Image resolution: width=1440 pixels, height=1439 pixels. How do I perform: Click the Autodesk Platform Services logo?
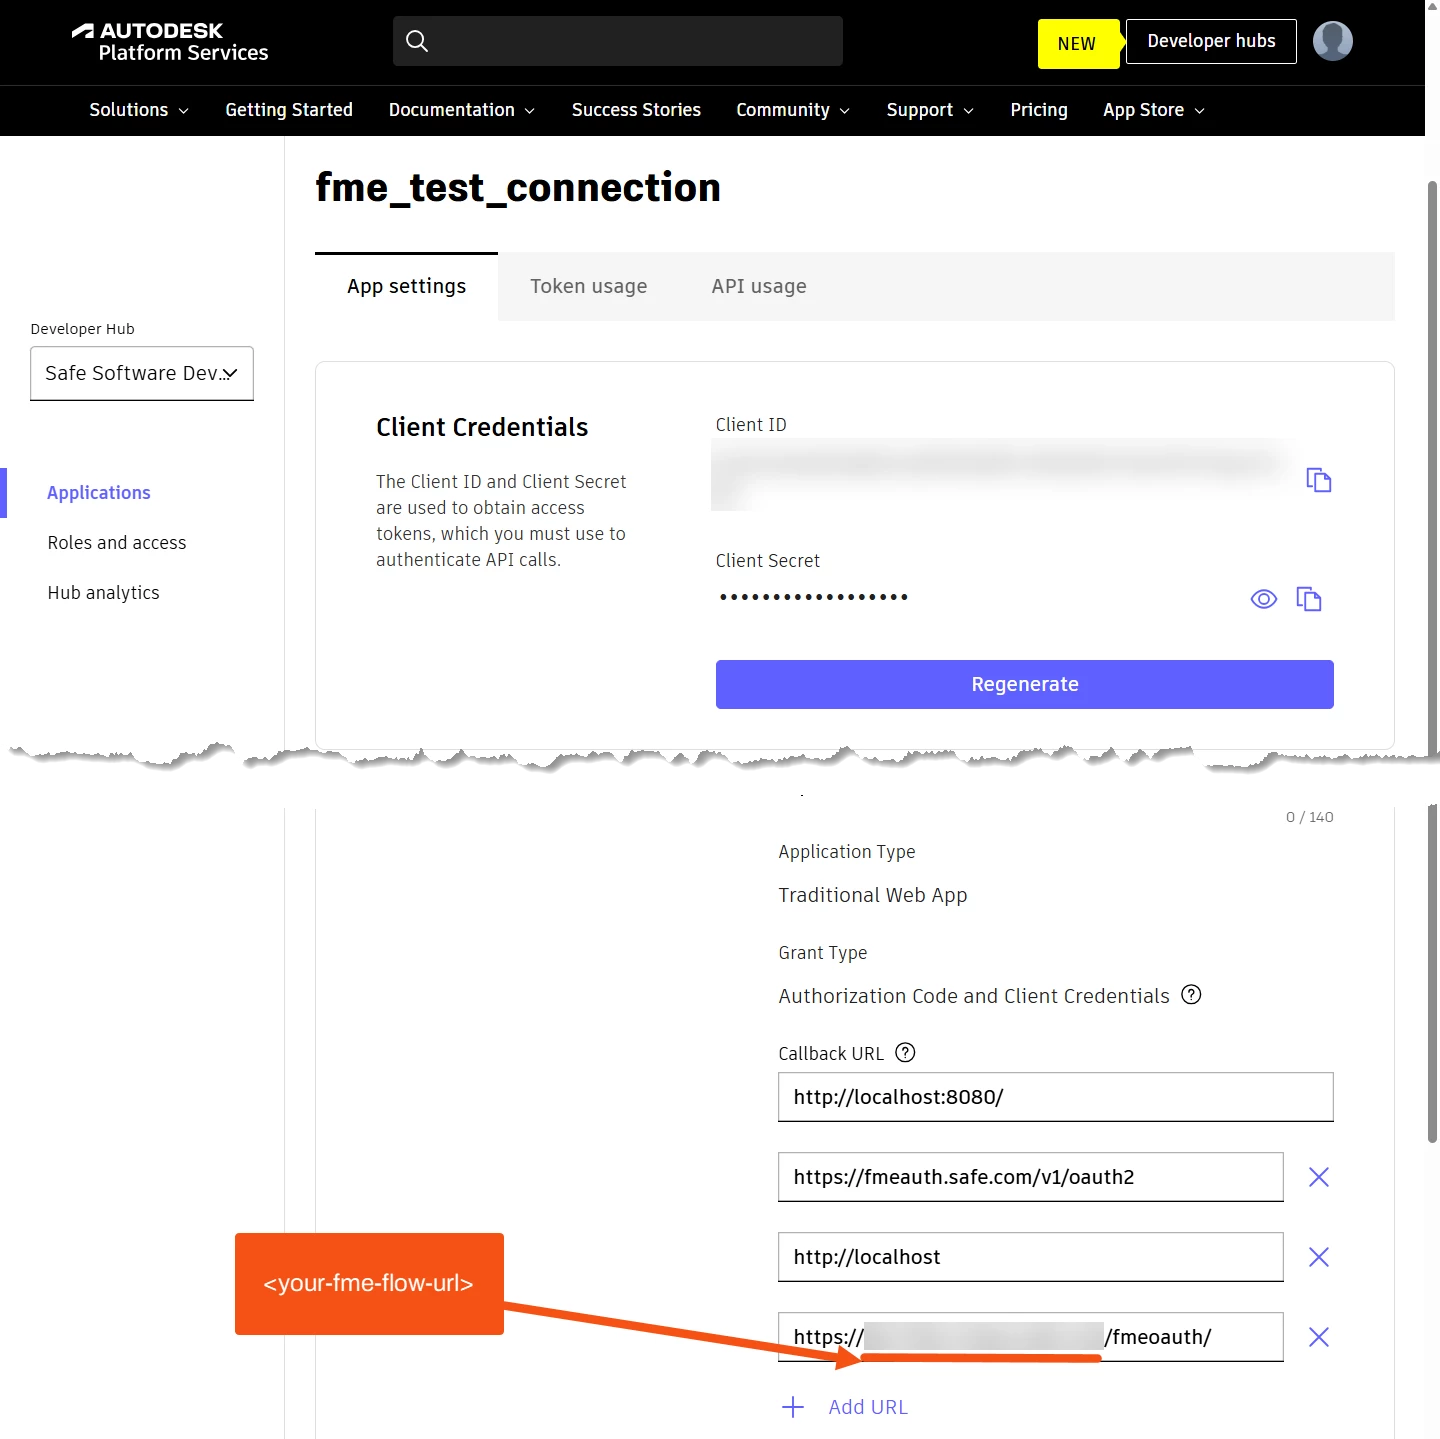[170, 42]
